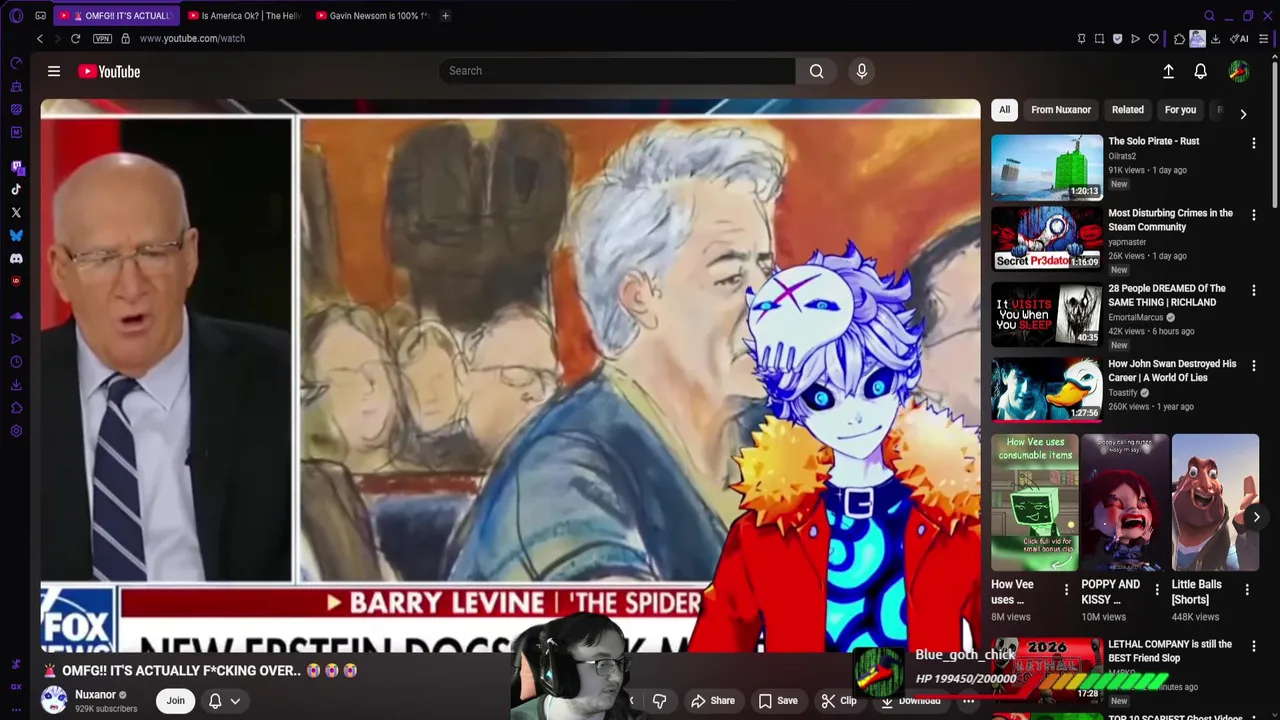
Task: Open 'How John Swan Destroyed His Career' thumbnail
Action: [x=1047, y=389]
